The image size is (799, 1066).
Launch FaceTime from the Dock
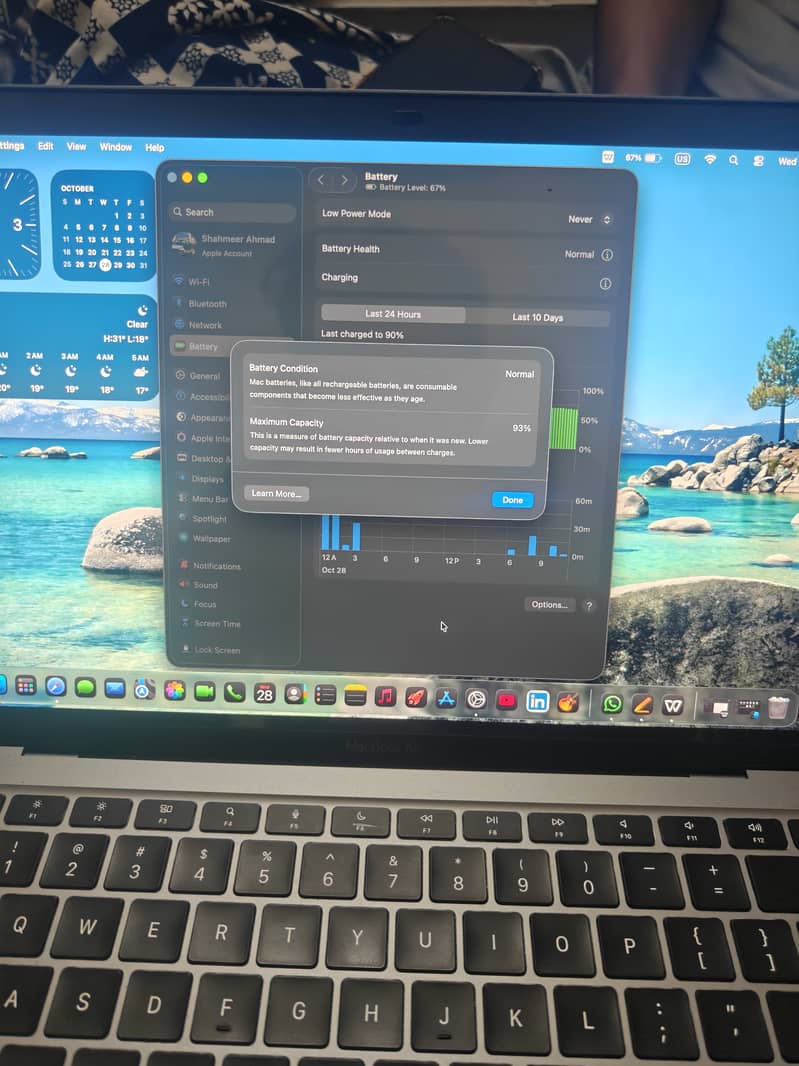click(204, 692)
